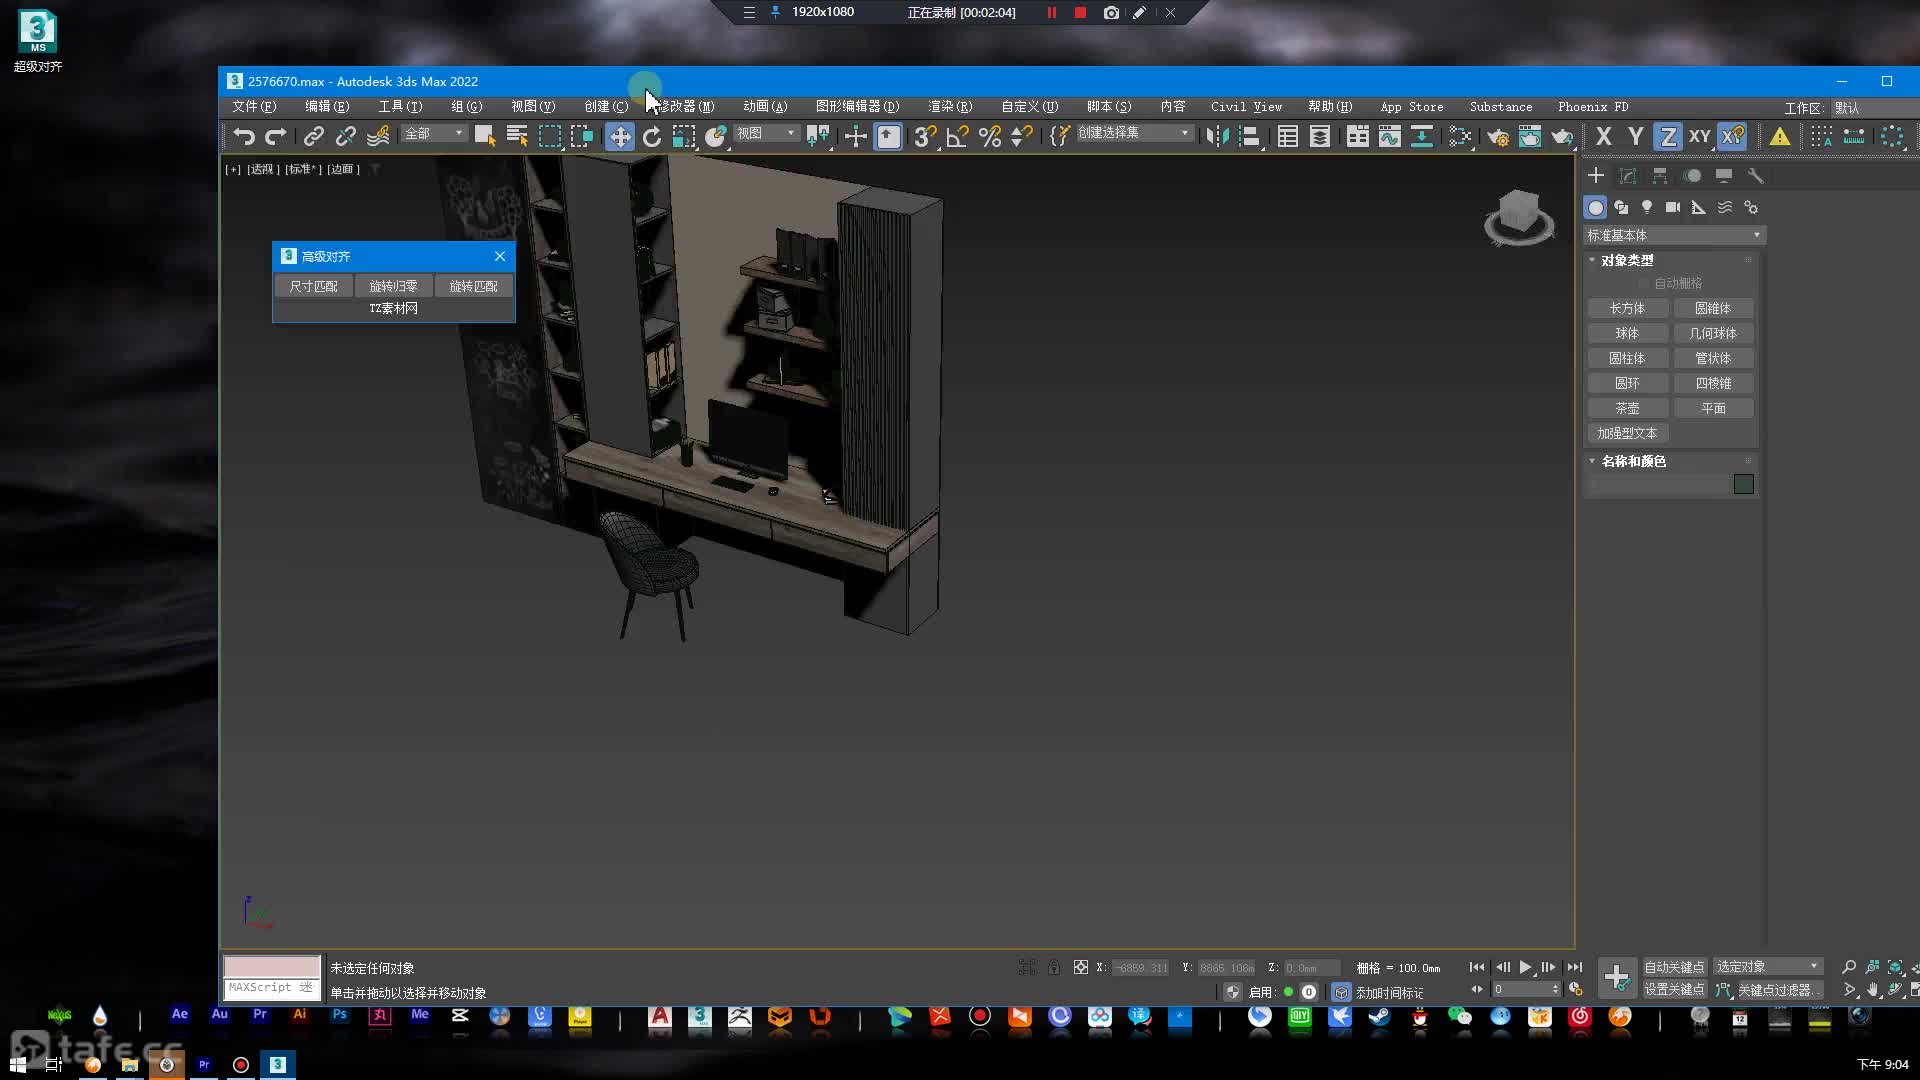Click the Align tool icon

(x=1250, y=137)
